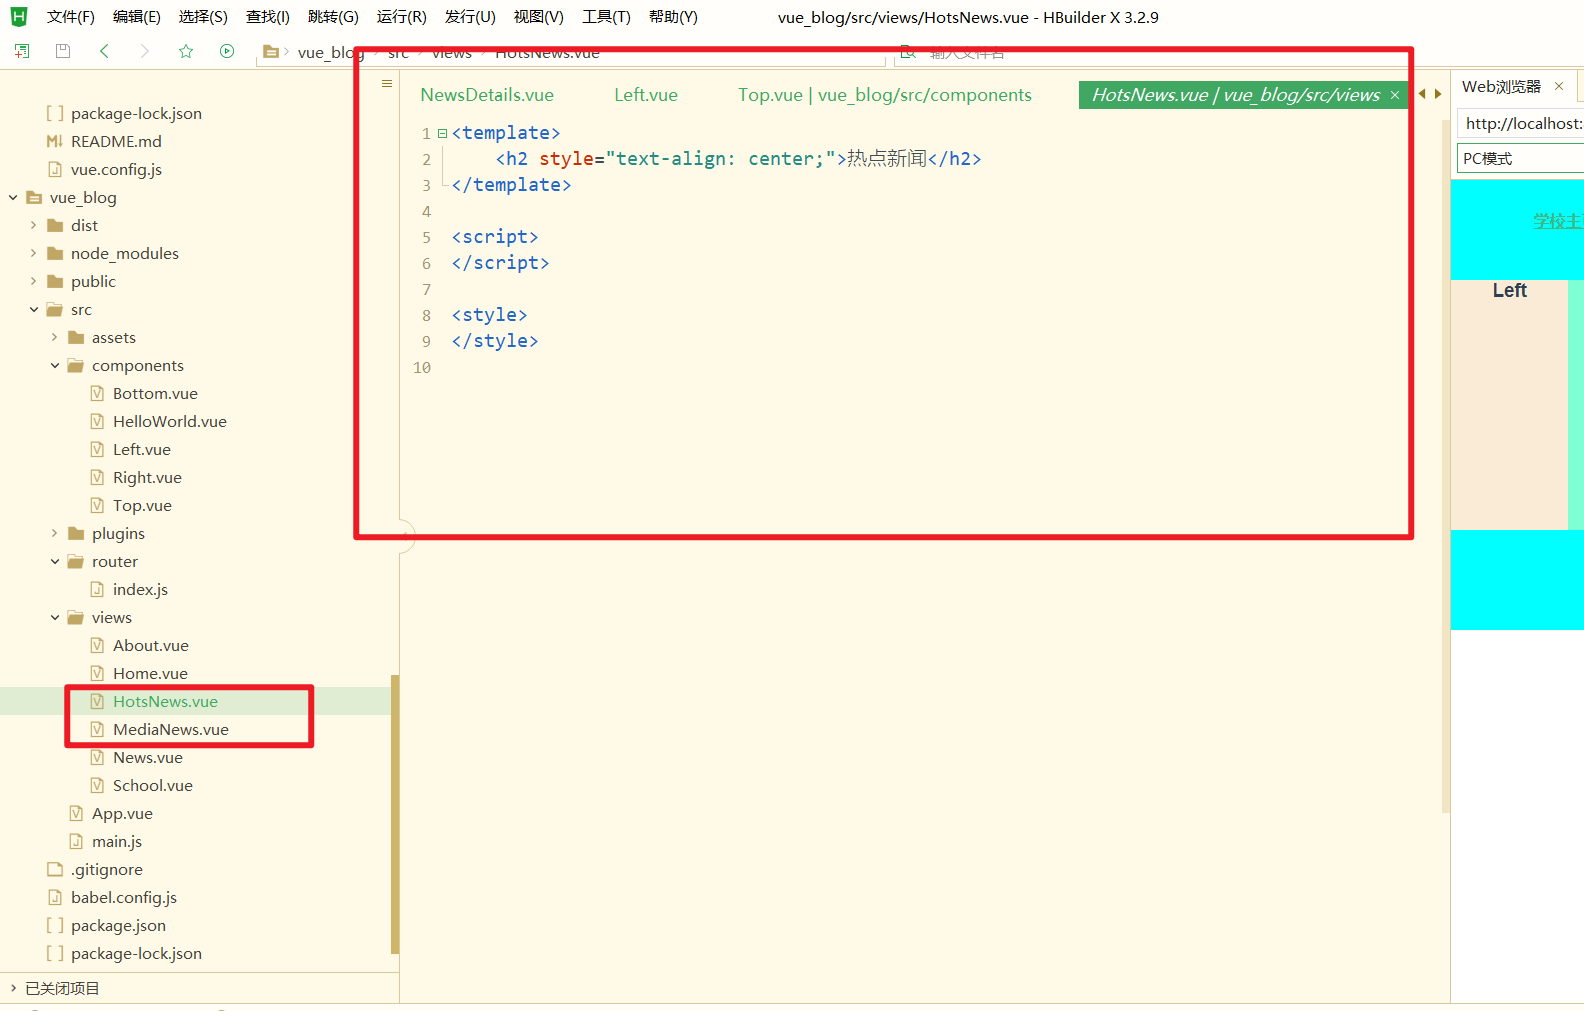This screenshot has height=1011, width=1584.
Task: Open vue.config.js in the file tree
Action: [x=116, y=170]
